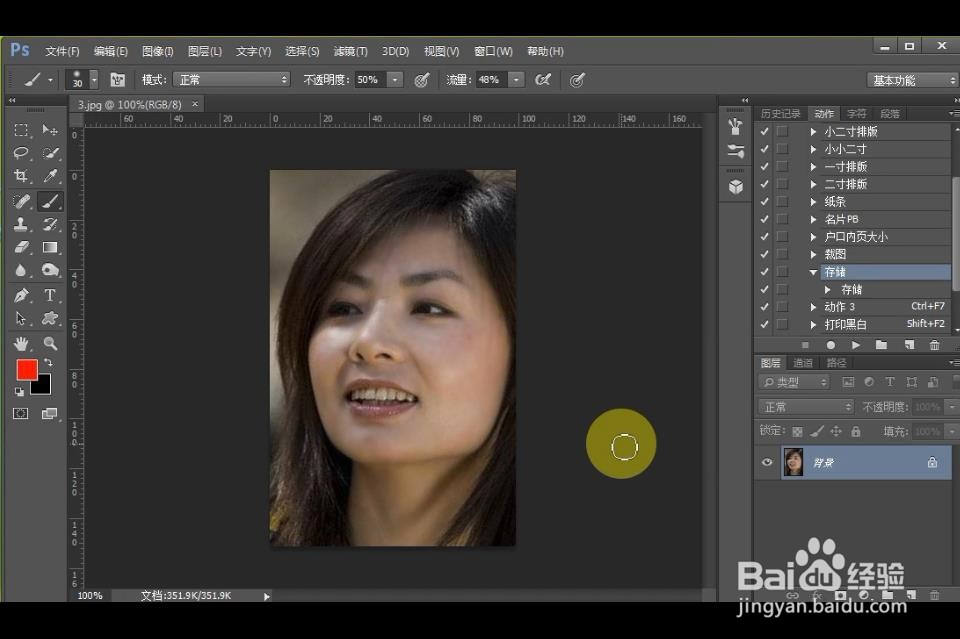Viewport: 960px width, 639px height.
Task: Open layer blend mode 正常 dropdown
Action: [805, 406]
